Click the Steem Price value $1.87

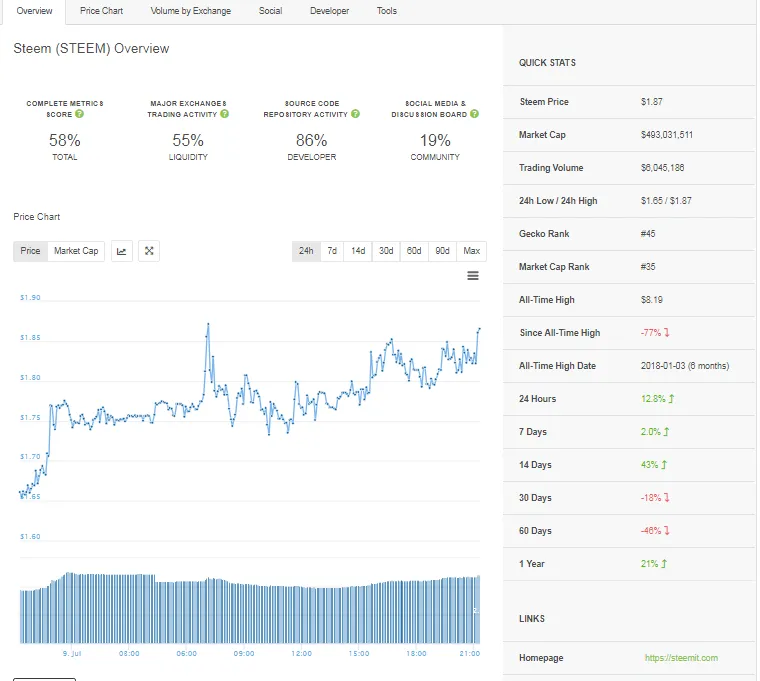(x=651, y=102)
